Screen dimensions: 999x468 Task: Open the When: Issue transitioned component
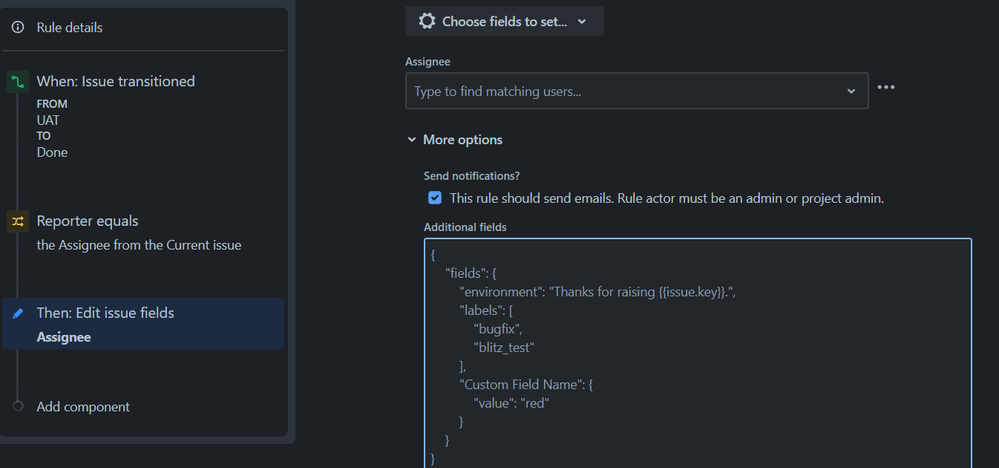[116, 82]
